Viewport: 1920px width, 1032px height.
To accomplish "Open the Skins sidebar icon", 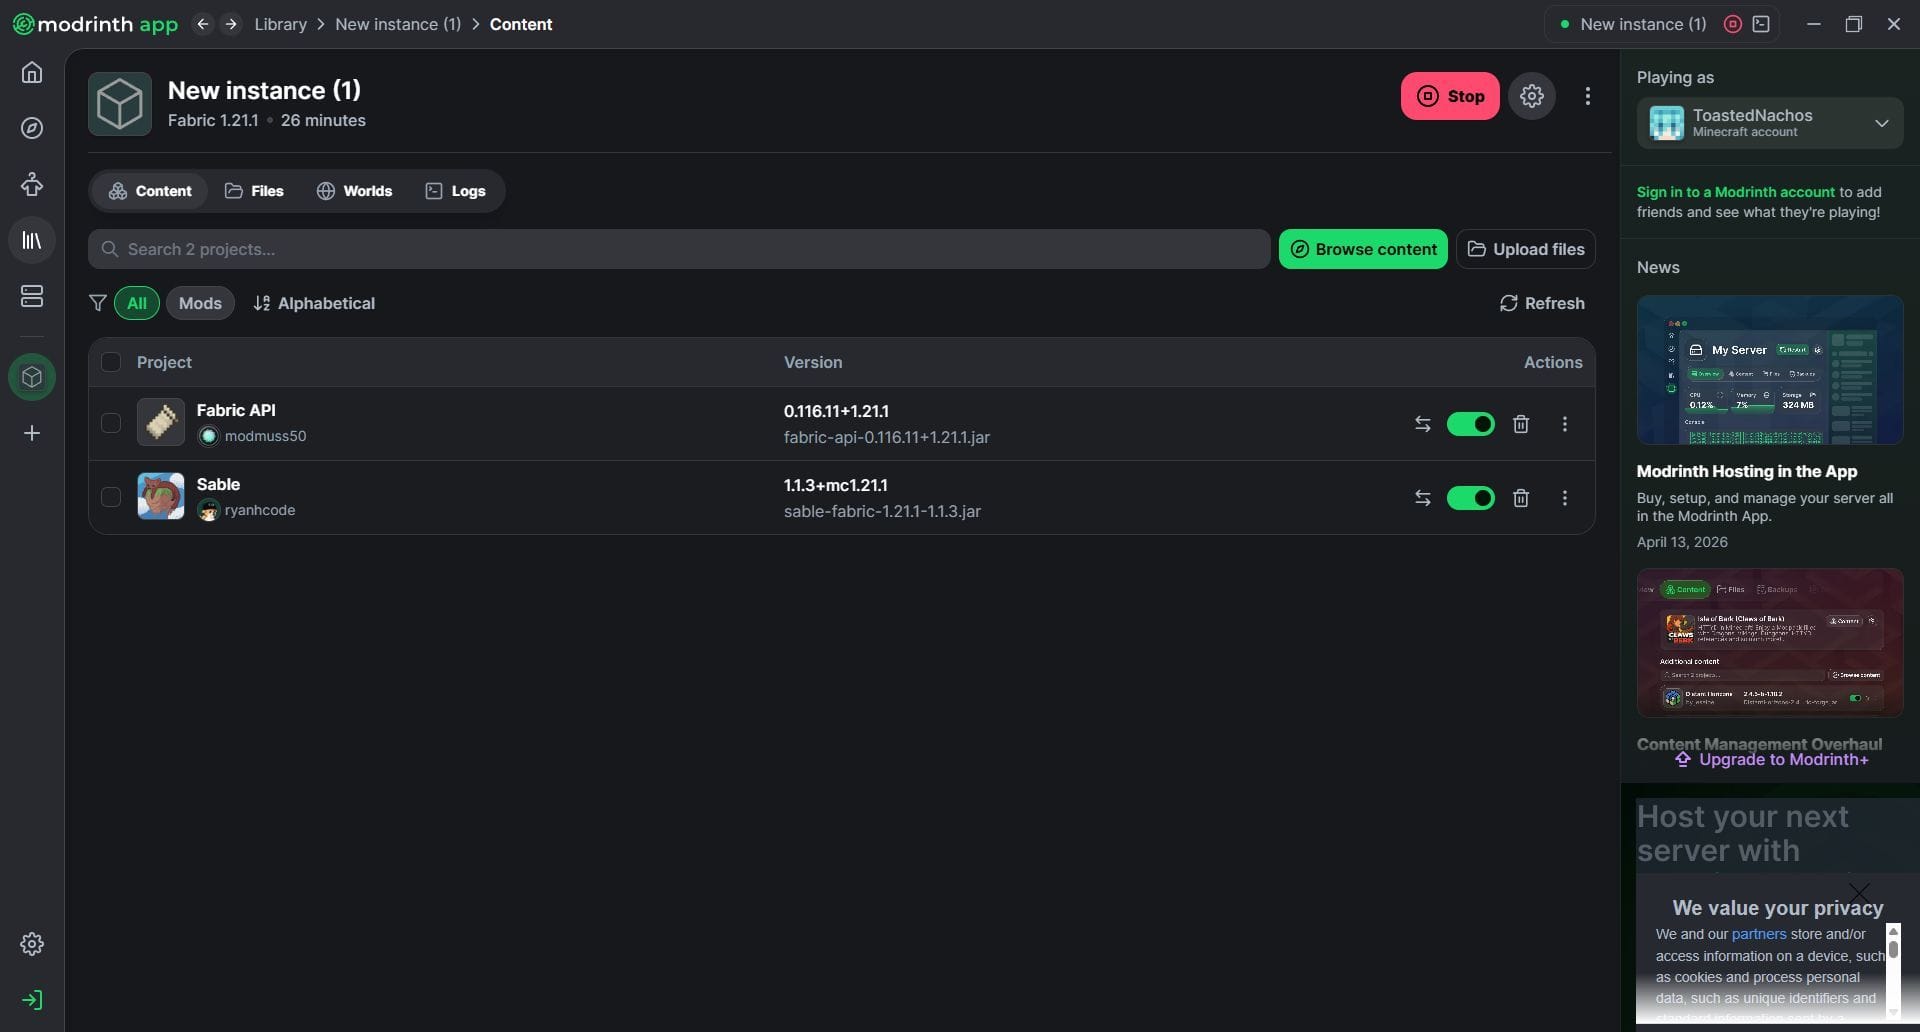I will click(x=32, y=184).
